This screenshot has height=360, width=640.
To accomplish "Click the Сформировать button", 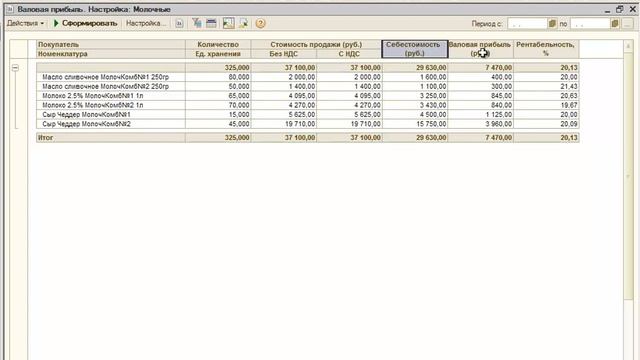I will (x=85, y=23).
